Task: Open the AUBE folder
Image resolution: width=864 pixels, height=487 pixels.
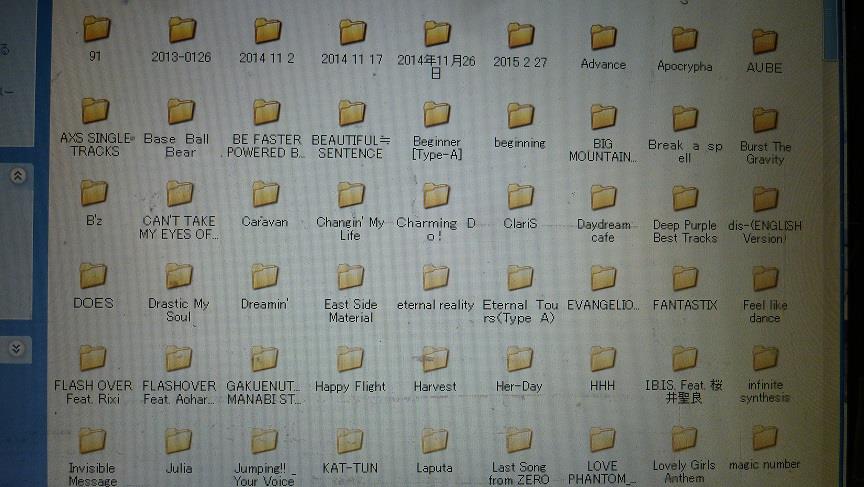Action: tap(765, 41)
